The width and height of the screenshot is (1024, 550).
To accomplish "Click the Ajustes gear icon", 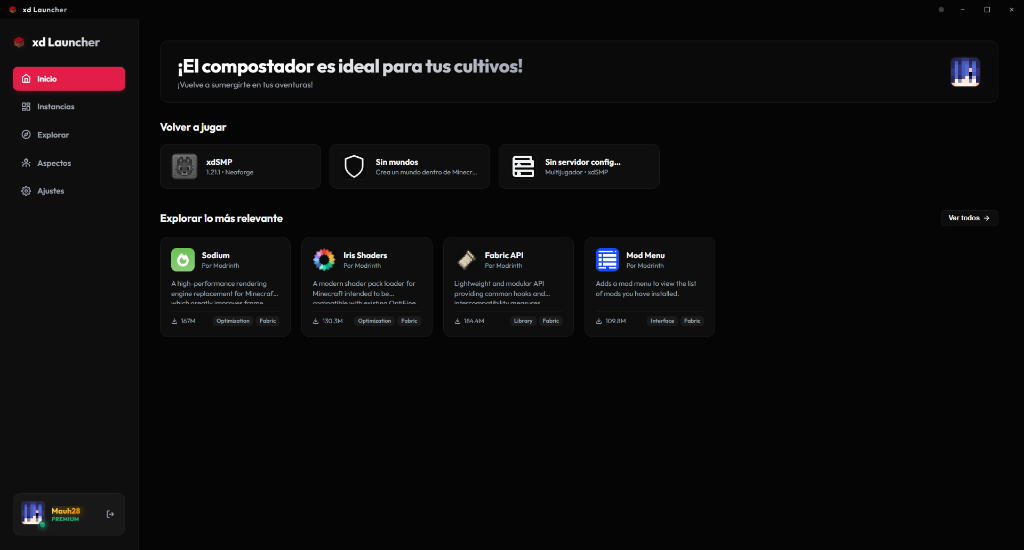I will pos(26,191).
